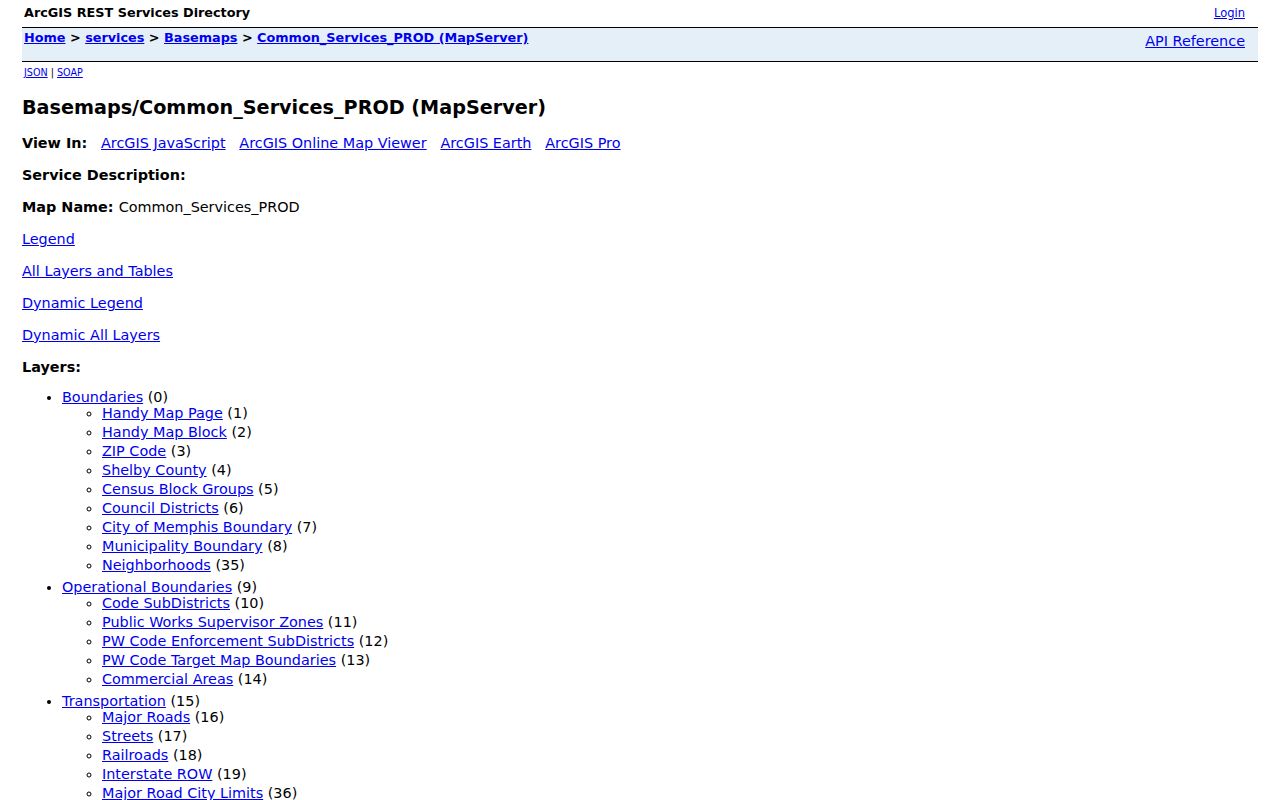This screenshot has width=1280, height=800.
Task: Open Dynamic All Layers link
Action: click(x=91, y=335)
